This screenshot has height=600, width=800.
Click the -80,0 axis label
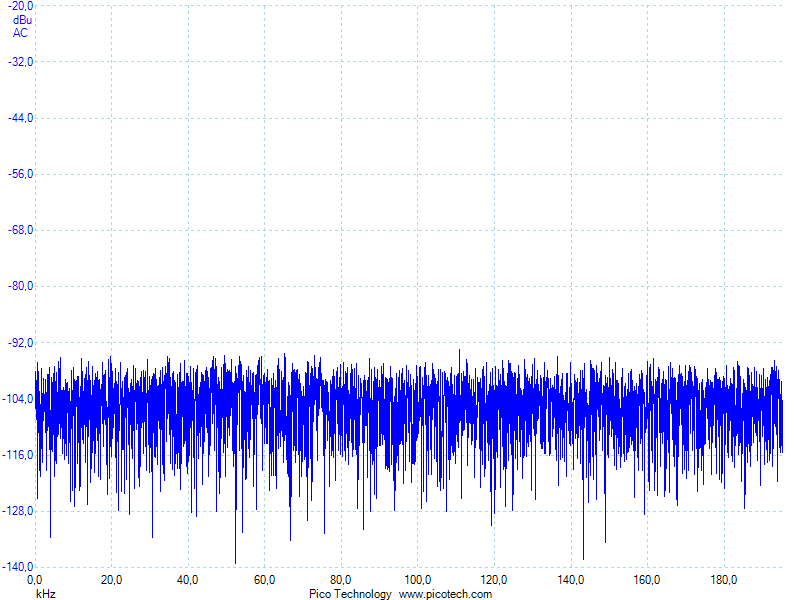click(x=21, y=286)
